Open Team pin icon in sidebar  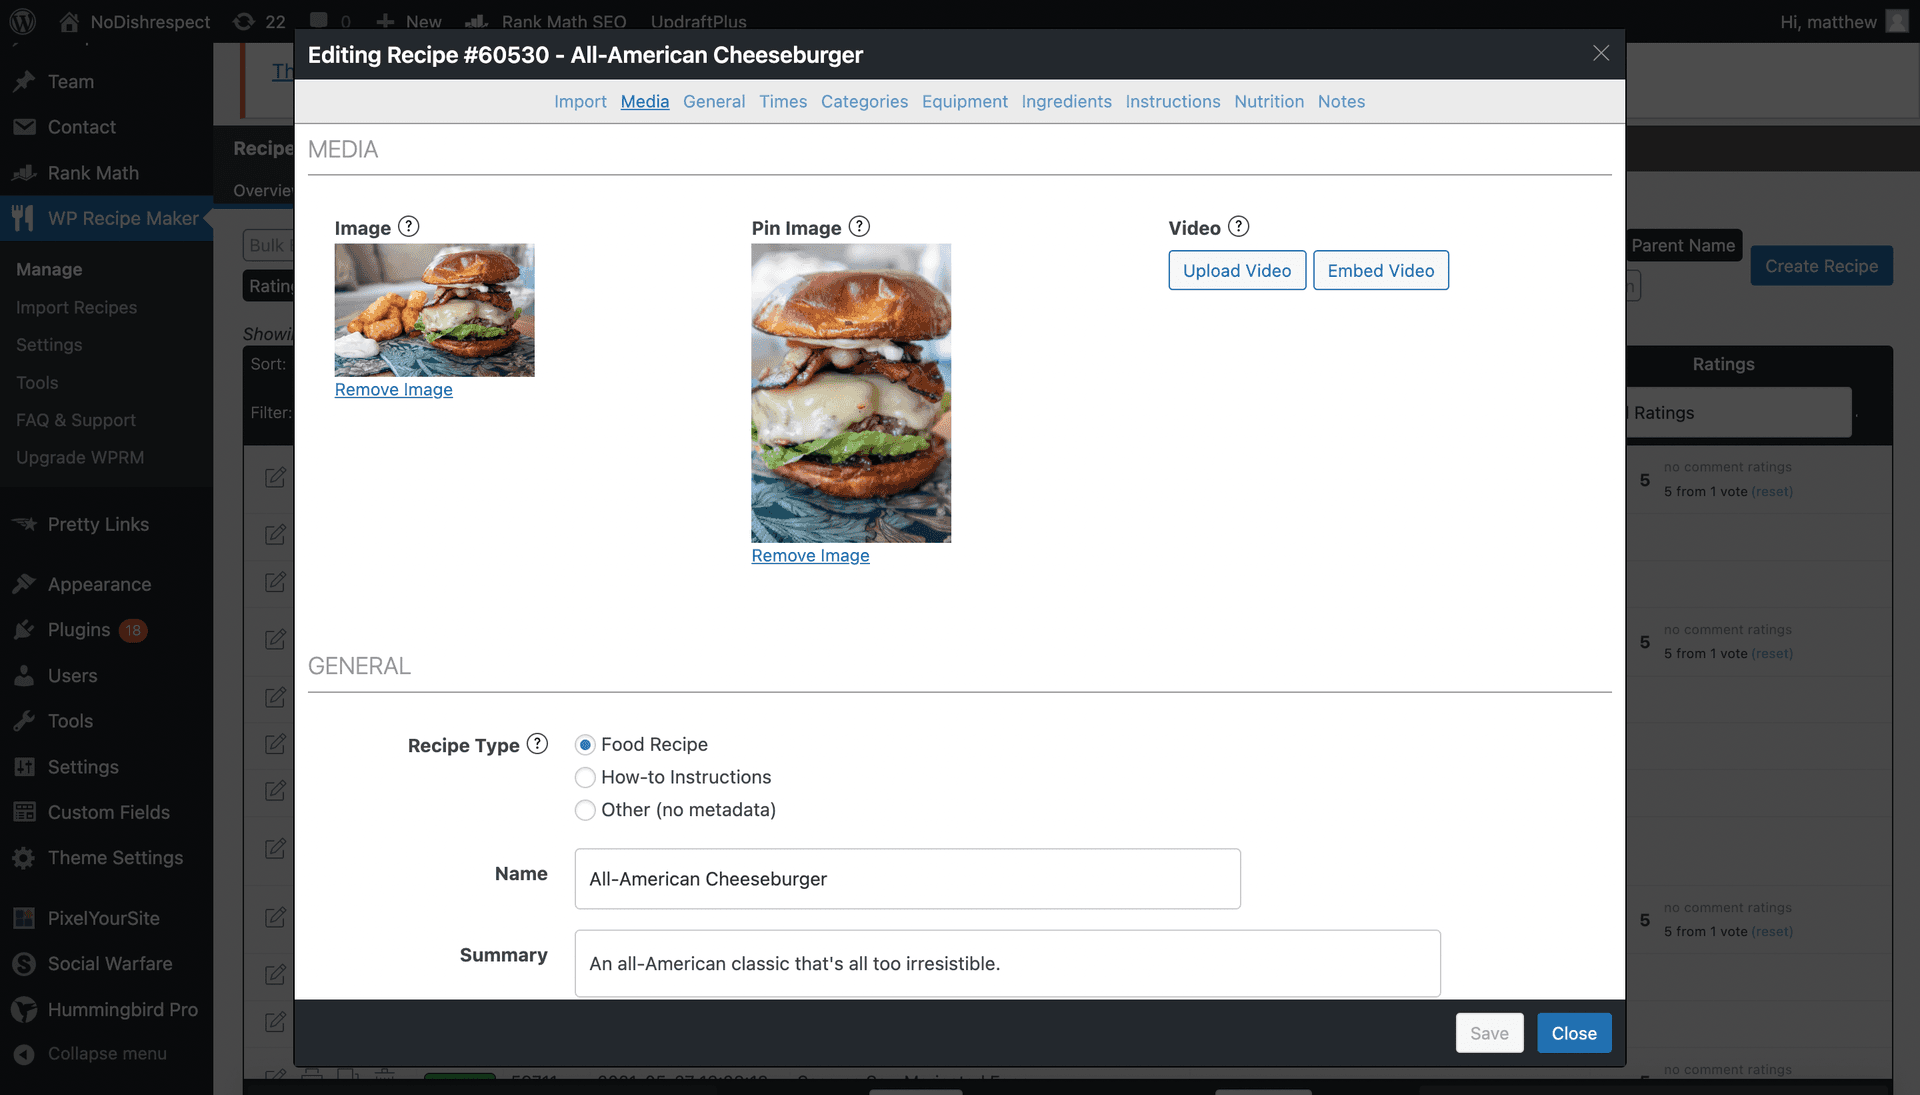click(24, 82)
